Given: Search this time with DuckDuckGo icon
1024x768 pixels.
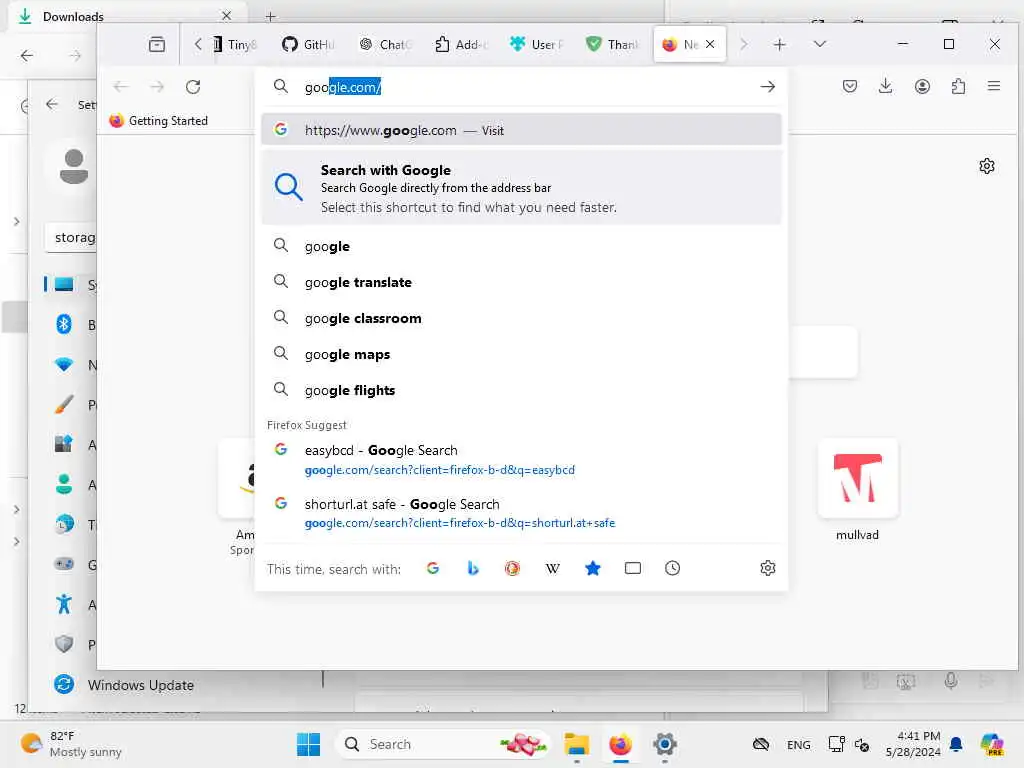Looking at the screenshot, I should pos(513,568).
